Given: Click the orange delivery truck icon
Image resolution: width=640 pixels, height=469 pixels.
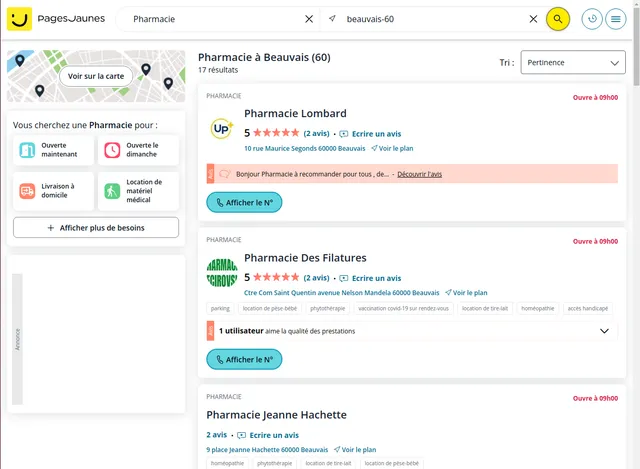Looking at the screenshot, I should tap(27, 191).
